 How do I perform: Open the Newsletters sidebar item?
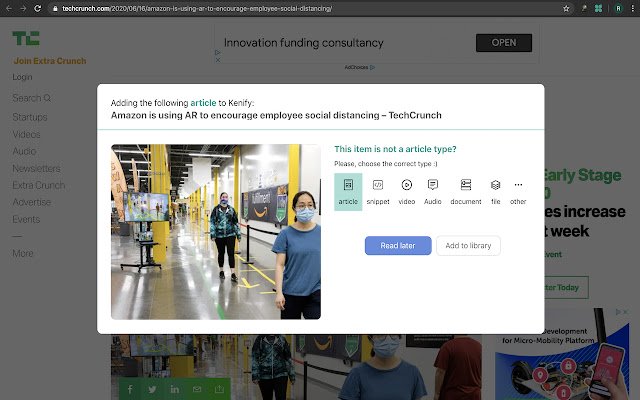36,169
